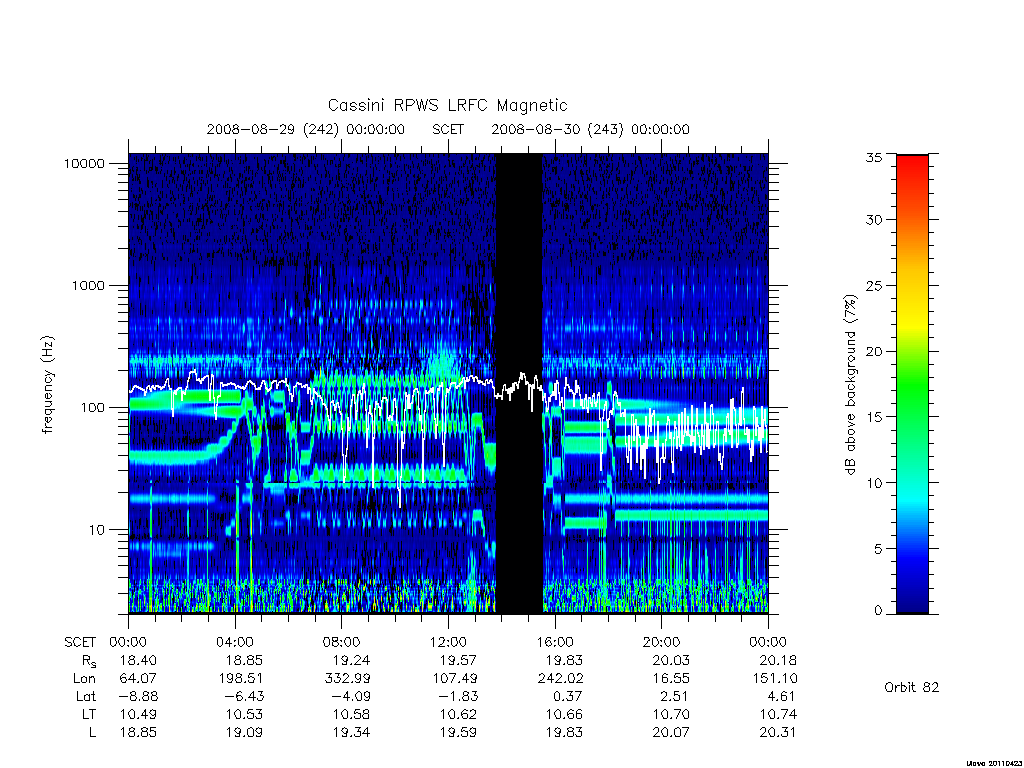Image resolution: width=1024 pixels, height=768 pixels.
Task: Click local time value 10.53
Action: pyautogui.click(x=244, y=714)
